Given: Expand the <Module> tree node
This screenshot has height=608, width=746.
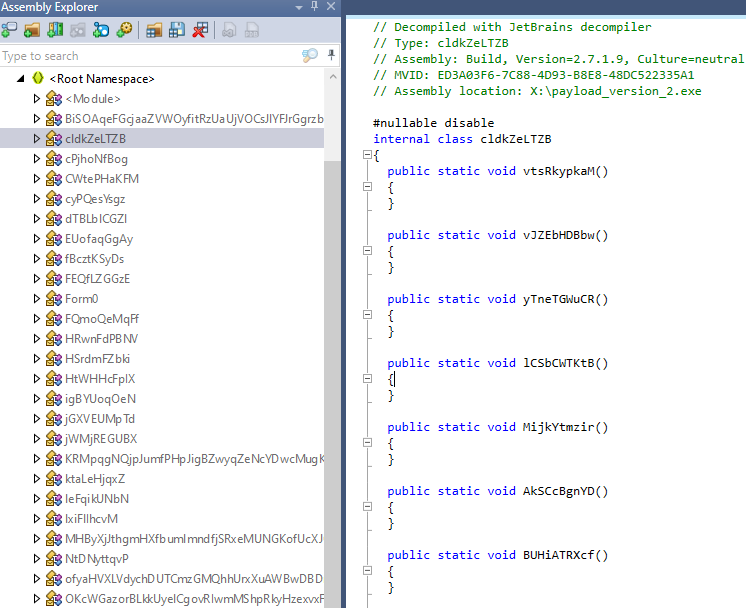Looking at the screenshot, I should (37, 98).
